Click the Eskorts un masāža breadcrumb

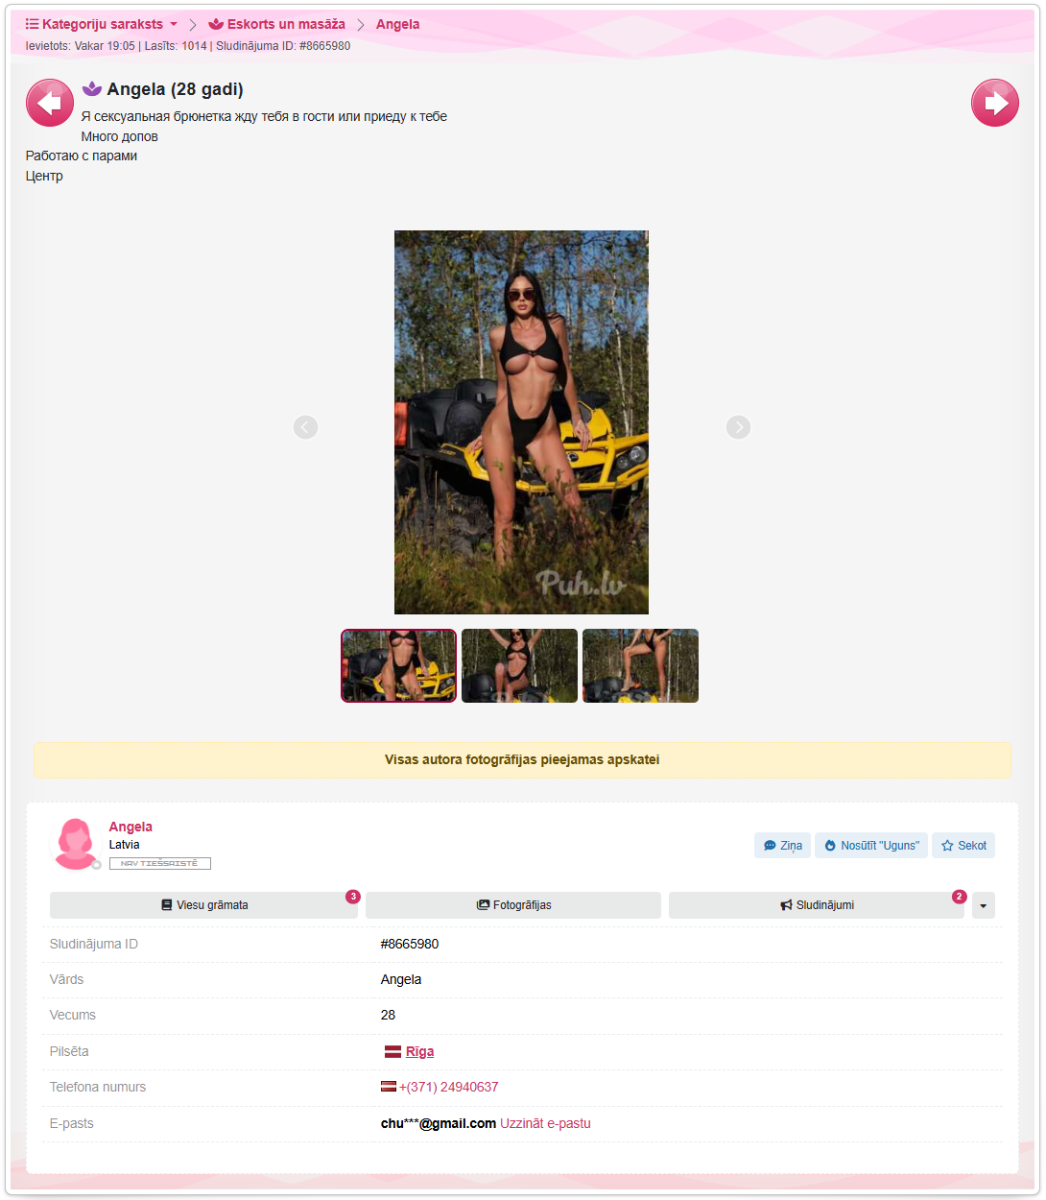277,24
